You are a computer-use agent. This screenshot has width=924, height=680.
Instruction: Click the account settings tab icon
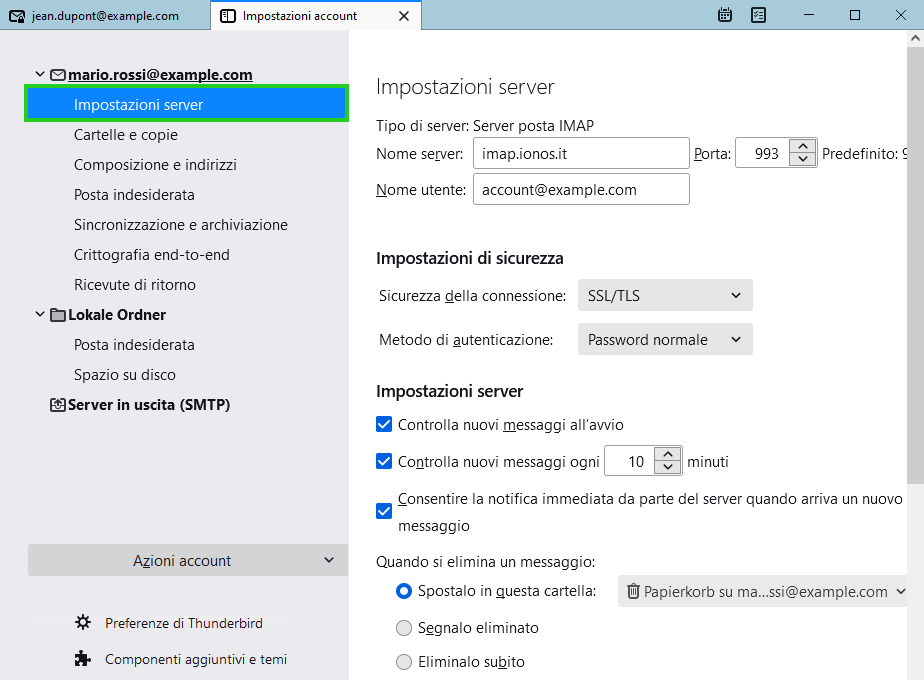coord(227,16)
